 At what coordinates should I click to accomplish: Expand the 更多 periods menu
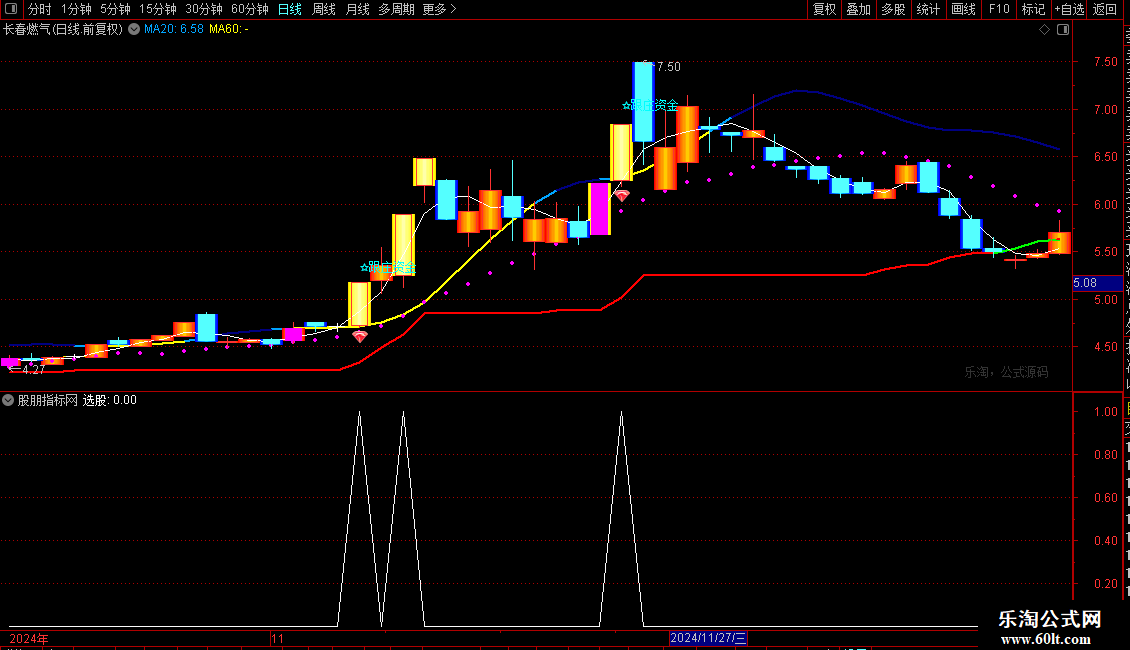click(x=440, y=9)
